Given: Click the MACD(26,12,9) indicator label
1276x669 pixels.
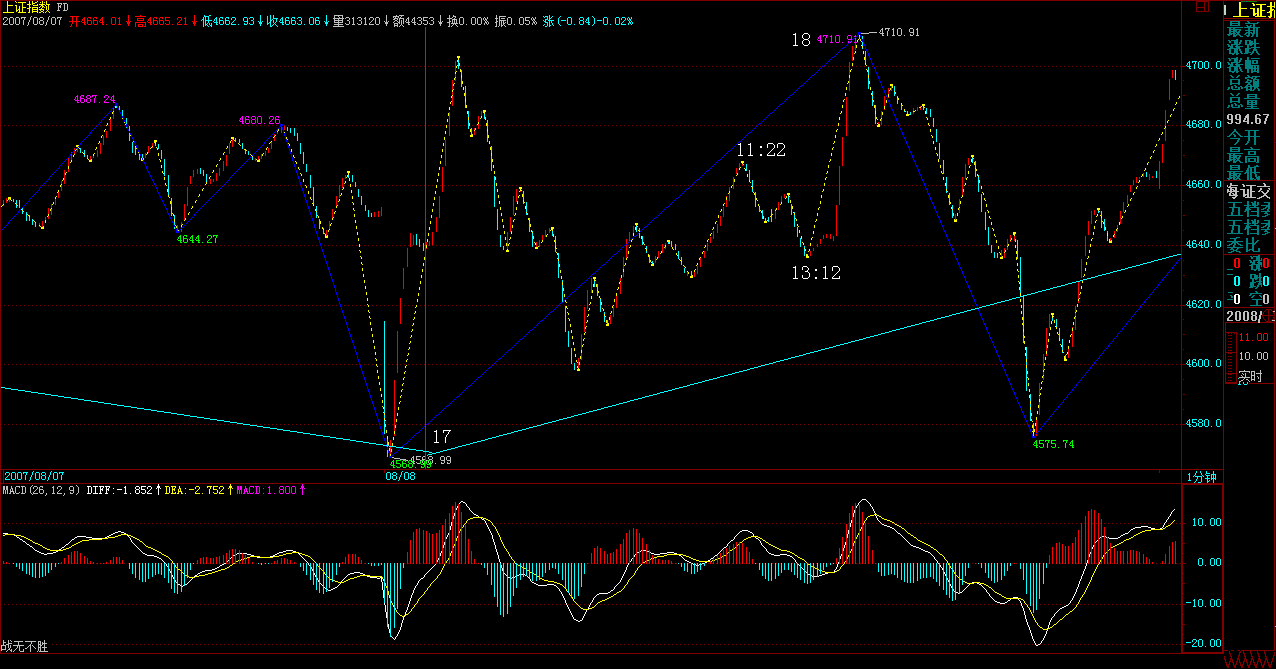Looking at the screenshot, I should (x=40, y=490).
